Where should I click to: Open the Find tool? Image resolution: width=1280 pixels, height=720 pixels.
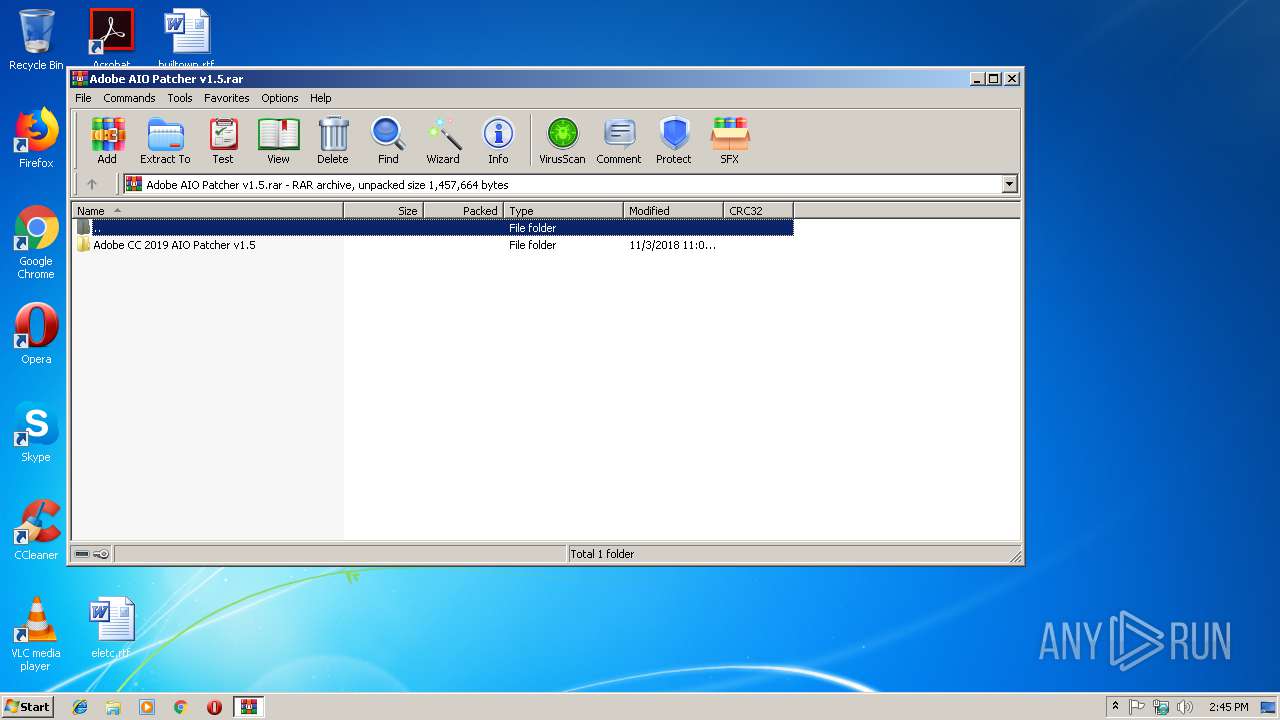coord(388,140)
